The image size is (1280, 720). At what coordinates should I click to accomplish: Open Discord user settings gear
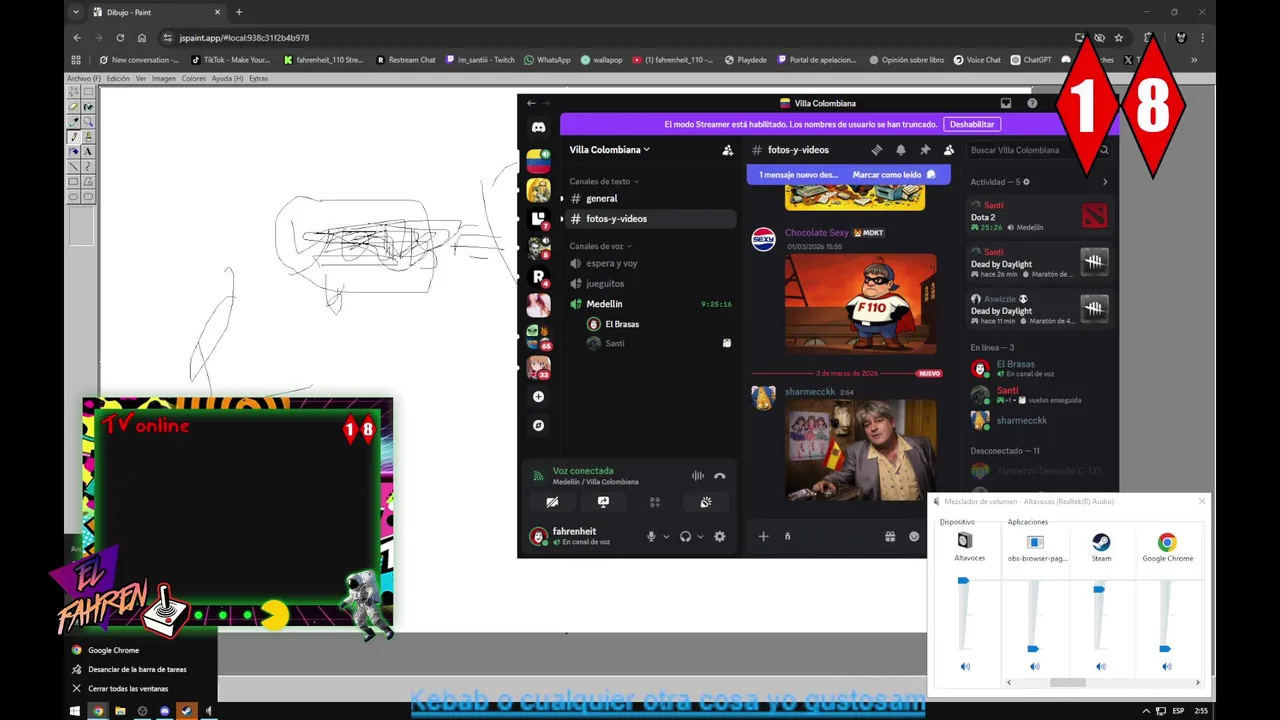719,536
